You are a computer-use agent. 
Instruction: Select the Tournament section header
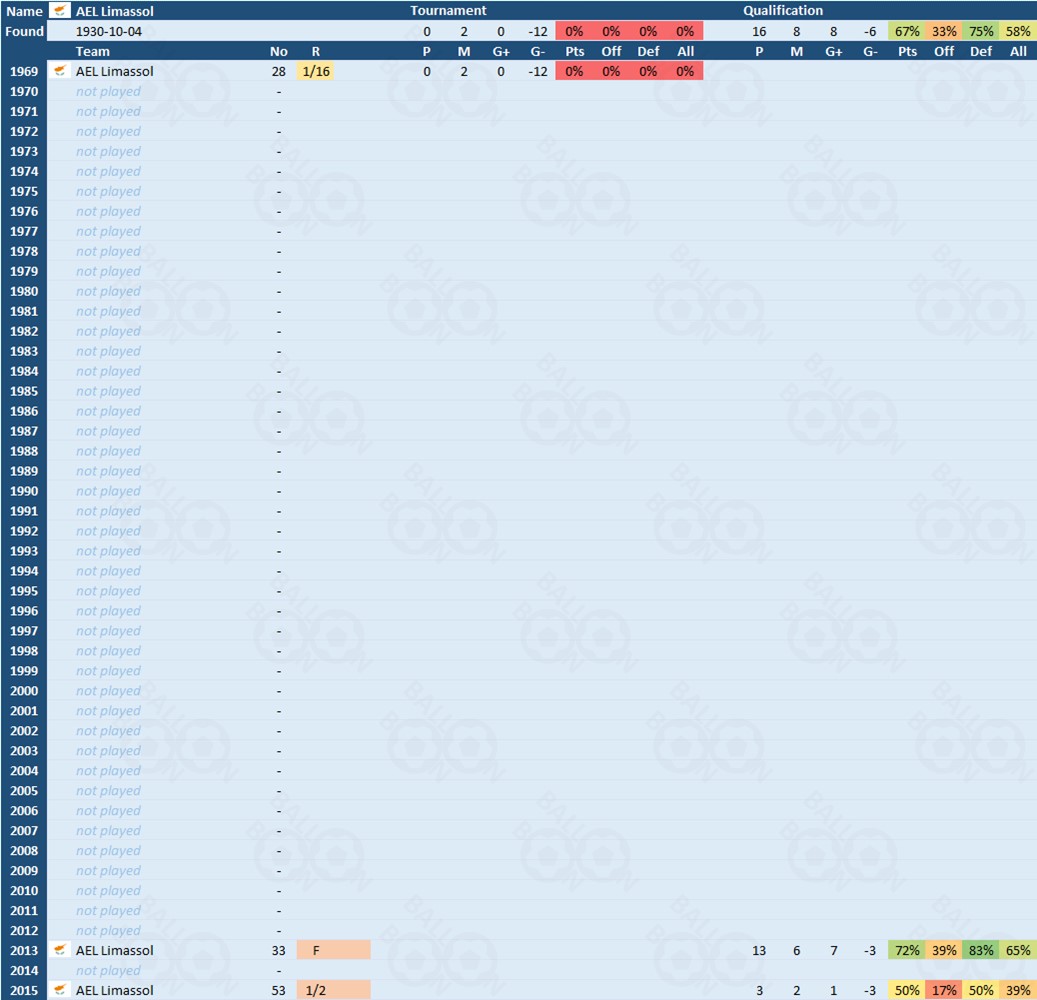pyautogui.click(x=448, y=11)
